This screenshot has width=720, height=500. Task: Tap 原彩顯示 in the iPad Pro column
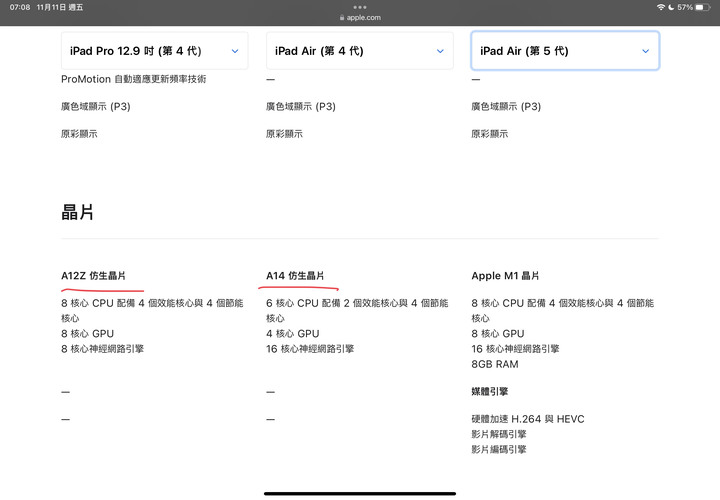79,134
